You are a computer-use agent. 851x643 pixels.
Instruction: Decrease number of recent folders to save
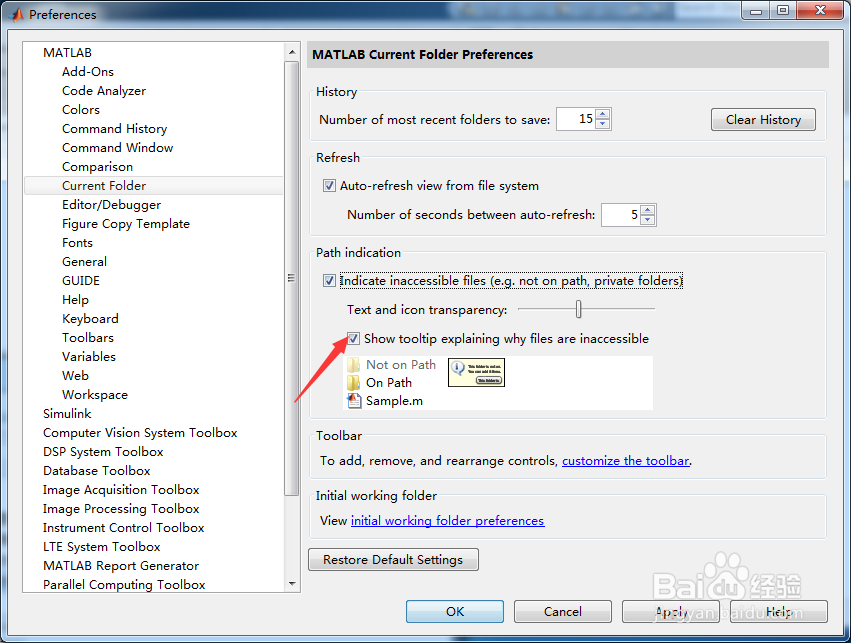coord(602,124)
